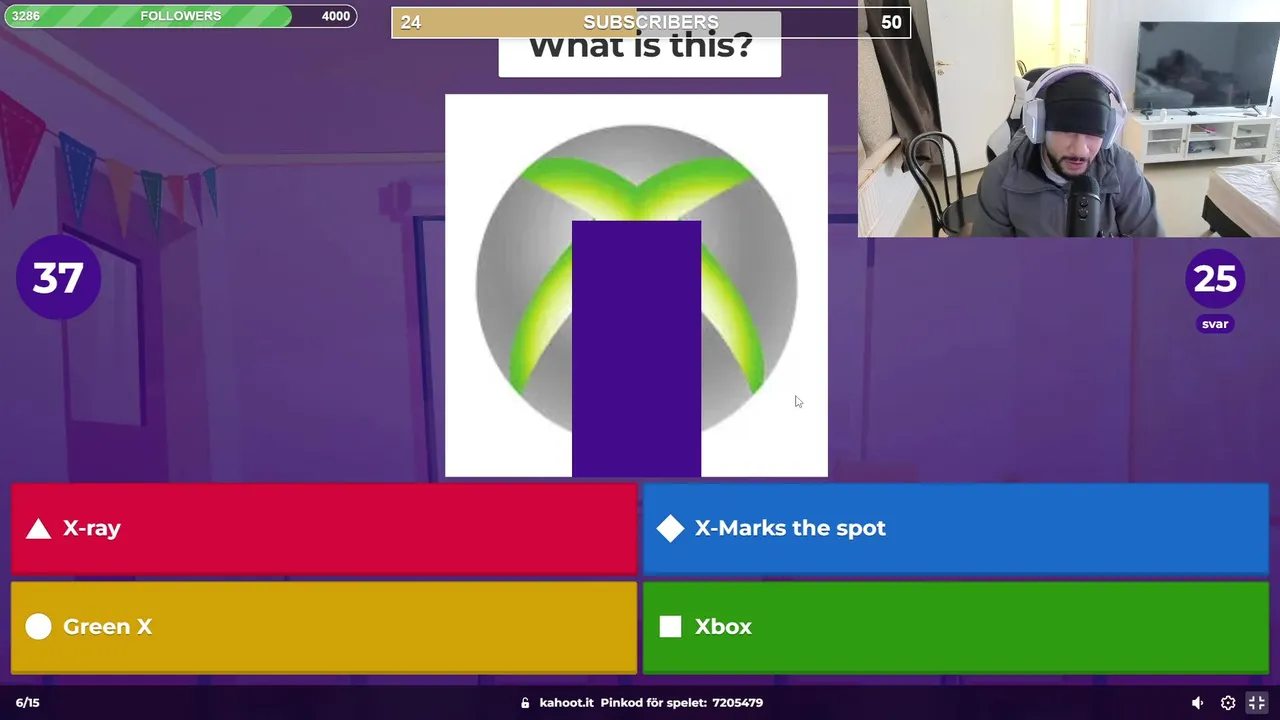Click the 25 answers counter circle
The height and width of the screenshot is (720, 1280).
pyautogui.click(x=1215, y=279)
